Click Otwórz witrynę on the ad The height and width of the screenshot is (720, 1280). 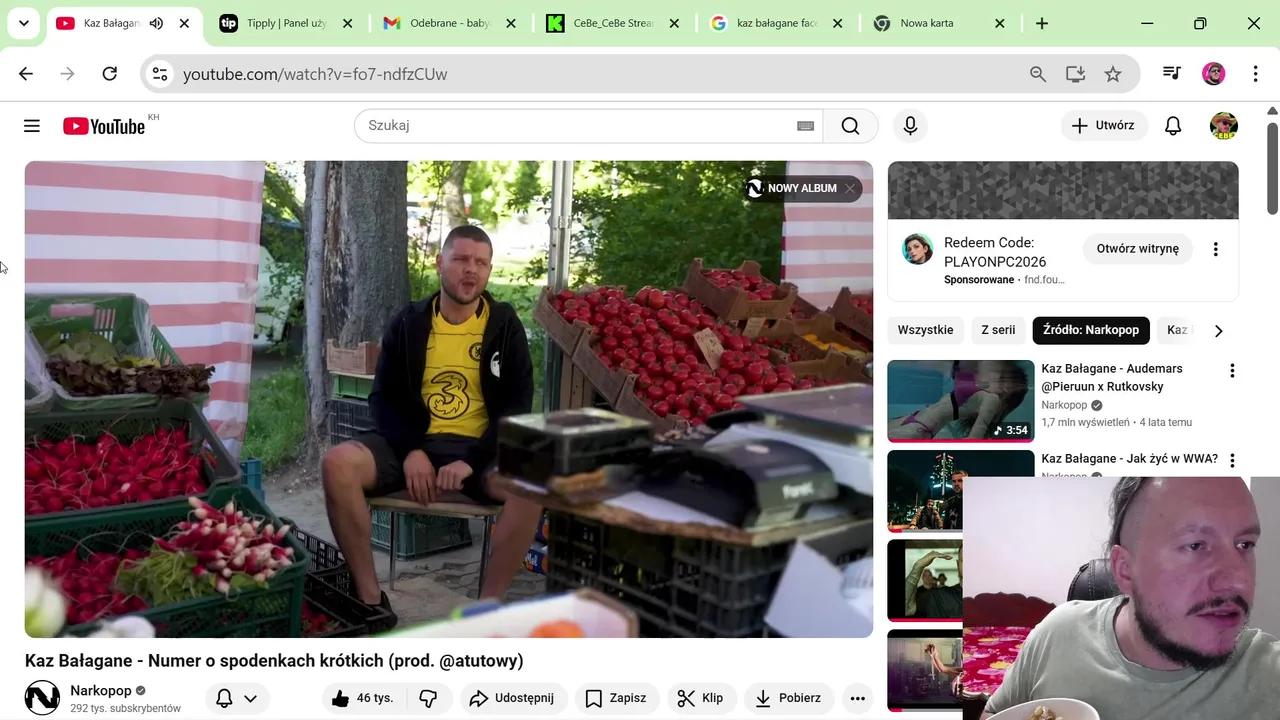click(x=1137, y=249)
